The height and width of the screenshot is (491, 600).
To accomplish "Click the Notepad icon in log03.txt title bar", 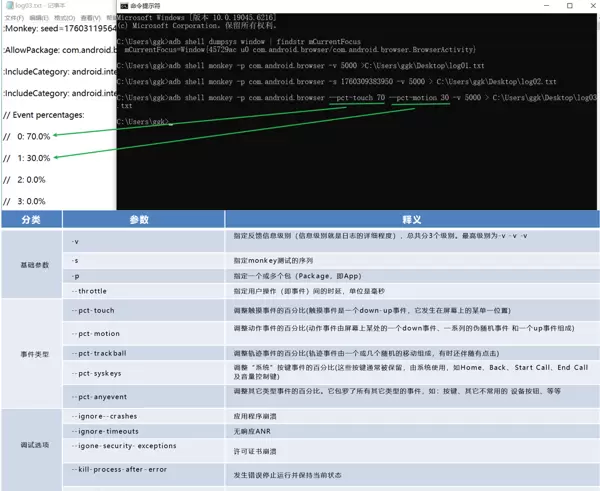I will (x=5, y=5).
